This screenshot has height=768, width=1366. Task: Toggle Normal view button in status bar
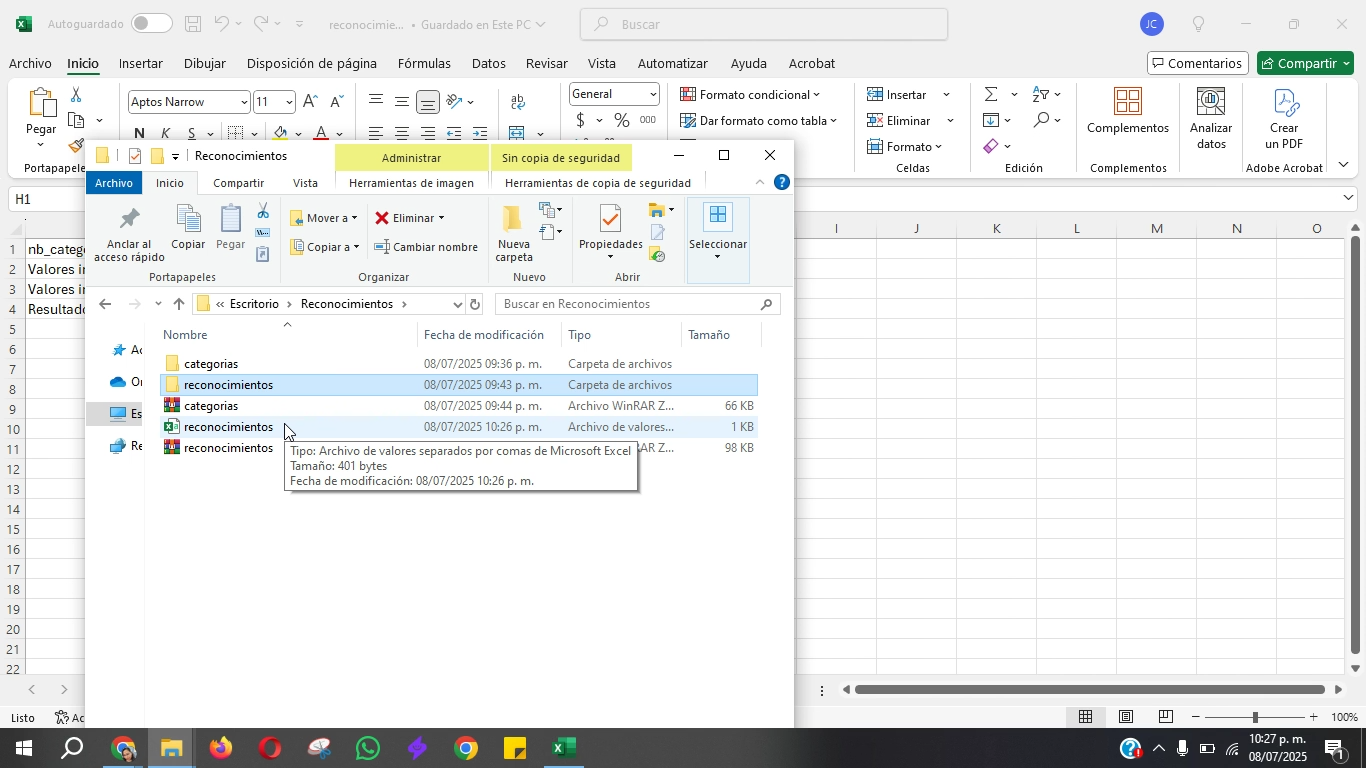click(x=1085, y=717)
